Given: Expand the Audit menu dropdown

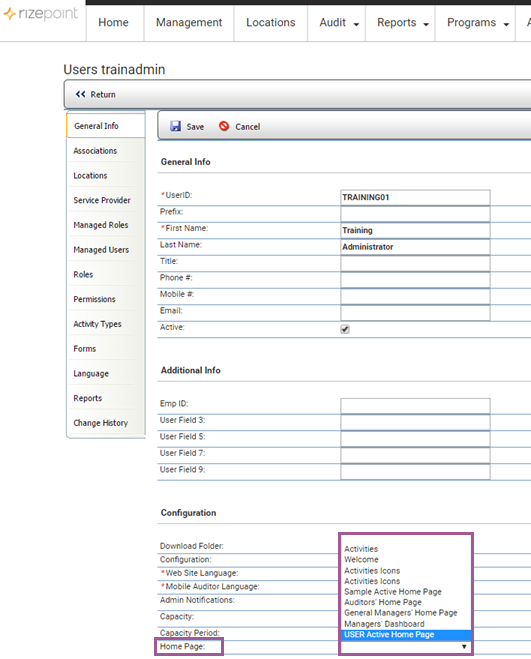Looking at the screenshot, I should (x=356, y=24).
